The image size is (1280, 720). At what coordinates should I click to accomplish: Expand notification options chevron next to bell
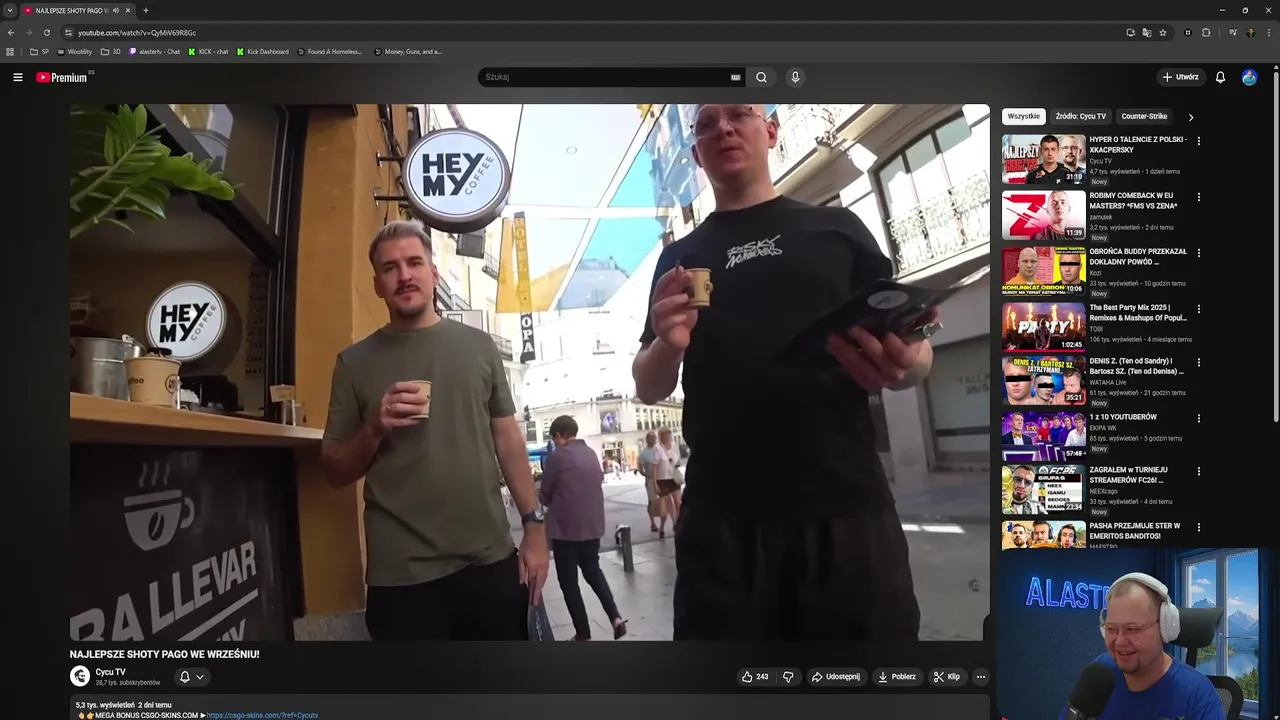(x=200, y=677)
